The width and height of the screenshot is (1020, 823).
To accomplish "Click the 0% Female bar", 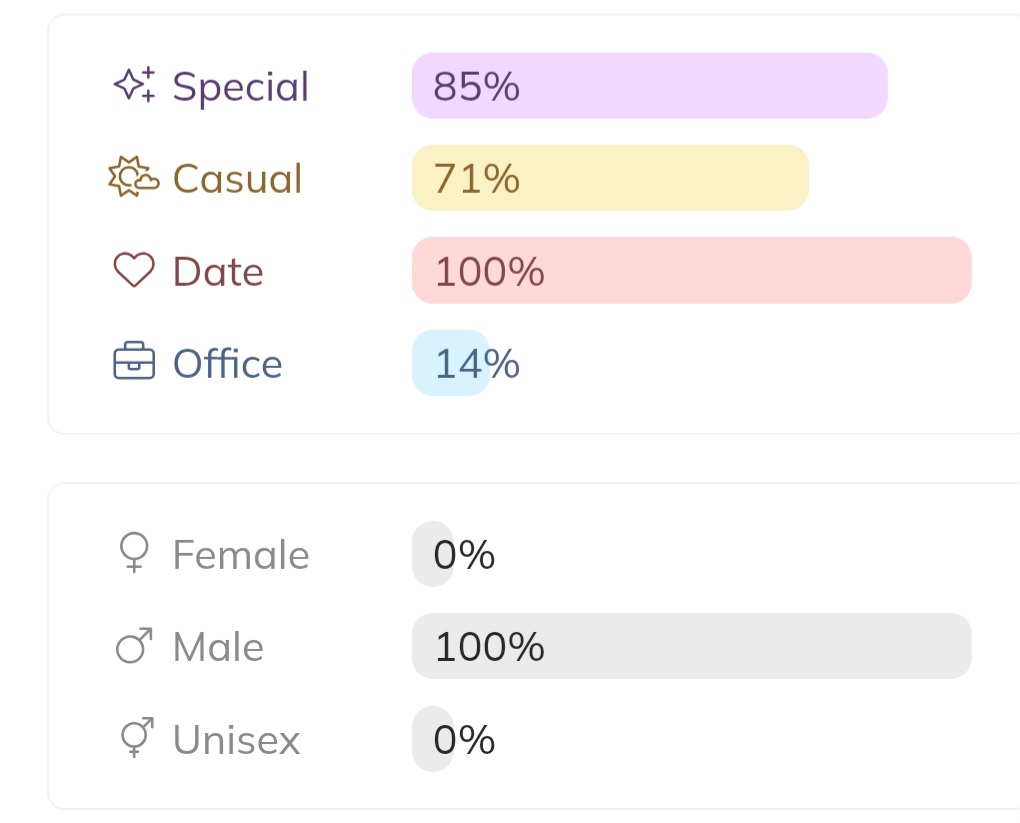I will (433, 554).
